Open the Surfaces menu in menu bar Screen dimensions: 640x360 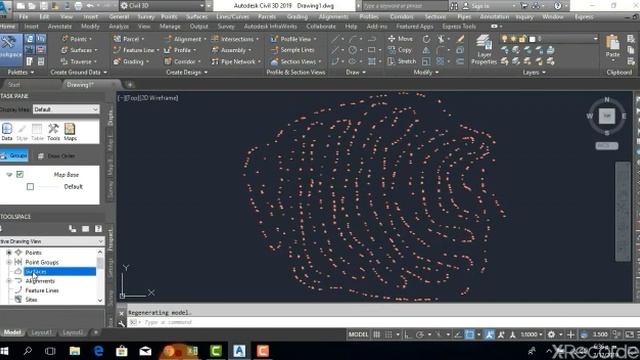click(197, 17)
